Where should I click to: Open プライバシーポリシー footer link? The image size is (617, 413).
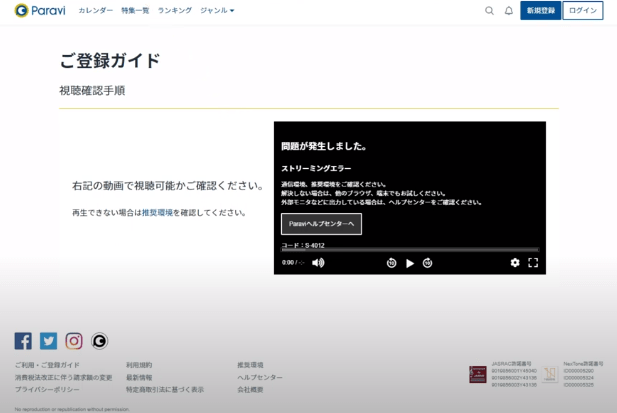(47, 390)
